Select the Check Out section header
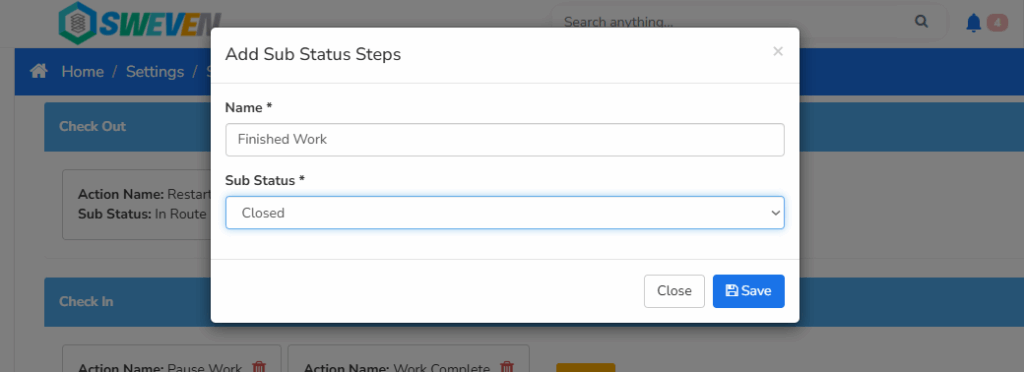 pos(127,127)
